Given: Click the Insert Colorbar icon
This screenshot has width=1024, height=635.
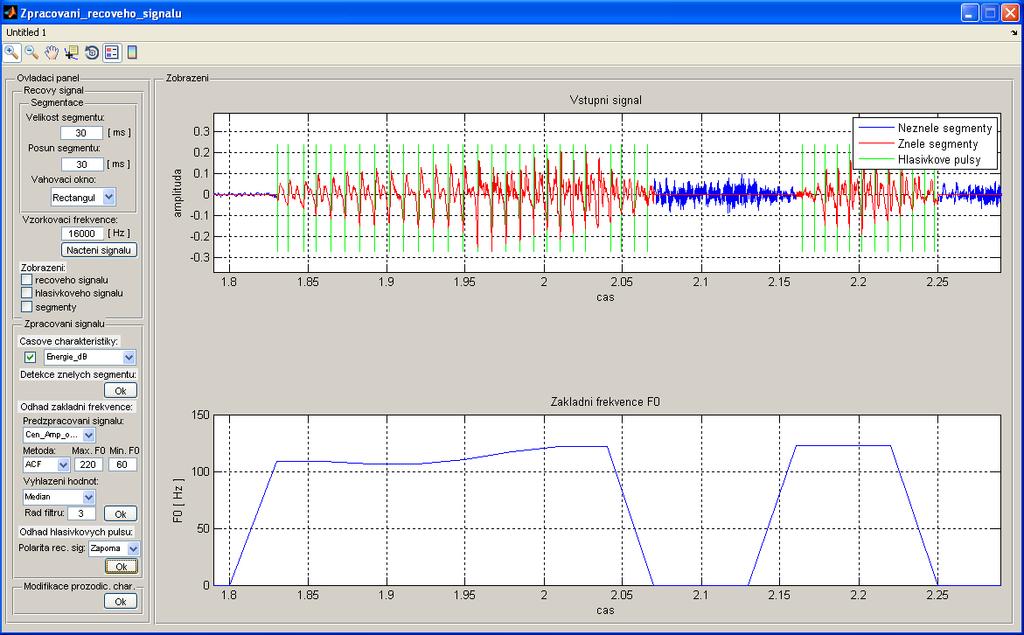Looking at the screenshot, I should coord(132,53).
